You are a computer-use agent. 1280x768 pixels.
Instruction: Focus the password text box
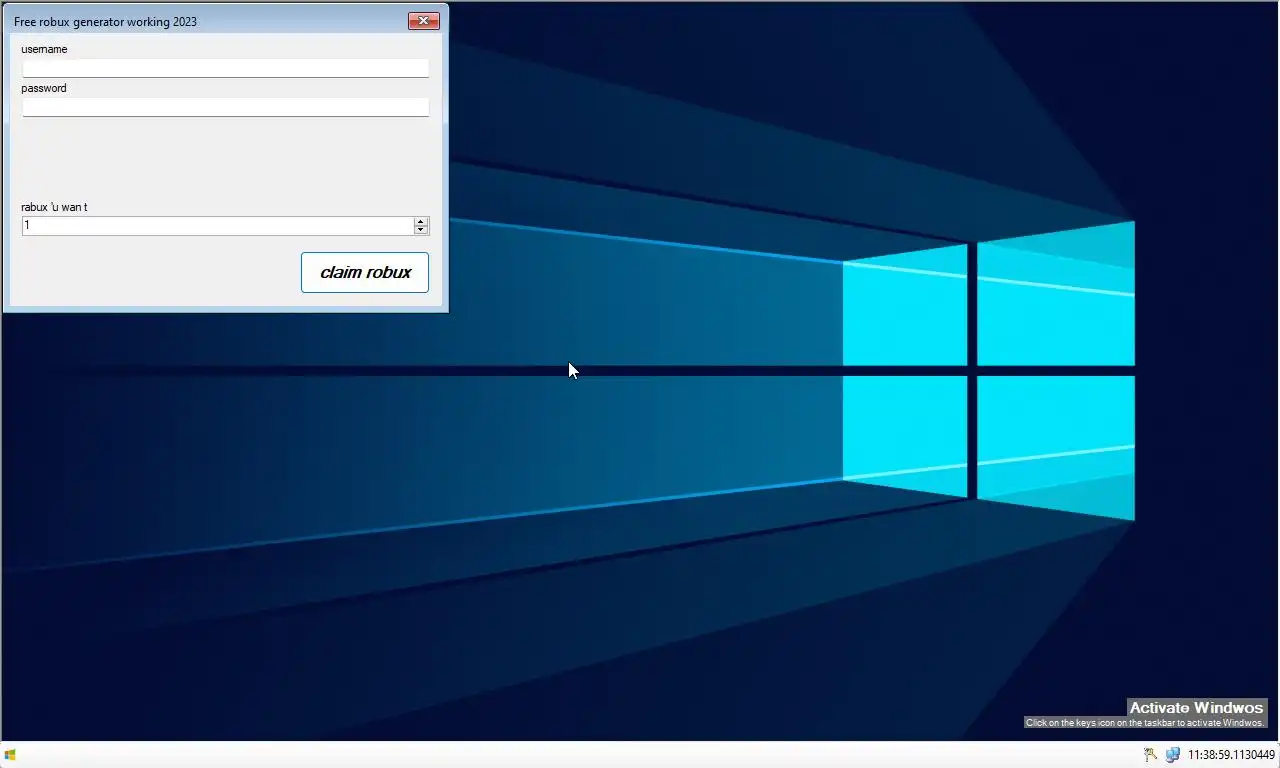point(226,107)
